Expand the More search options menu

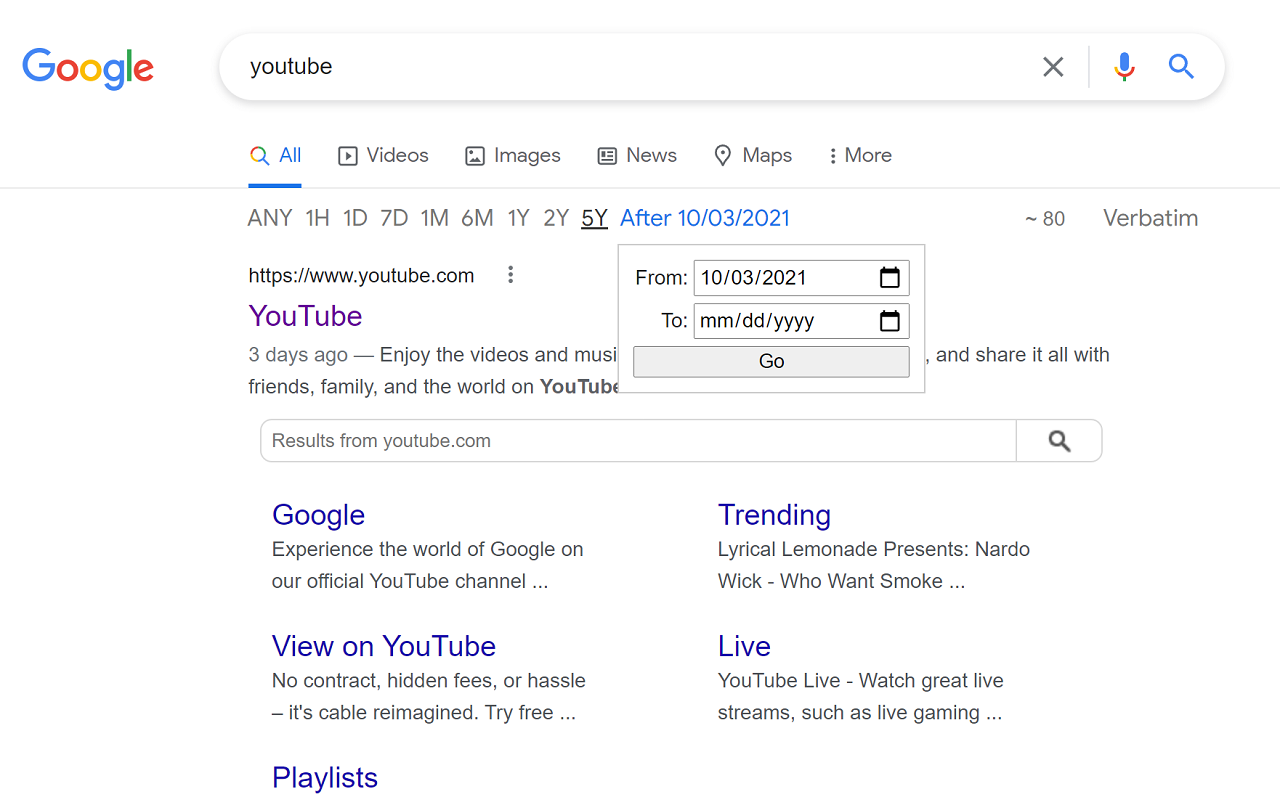[x=860, y=156]
